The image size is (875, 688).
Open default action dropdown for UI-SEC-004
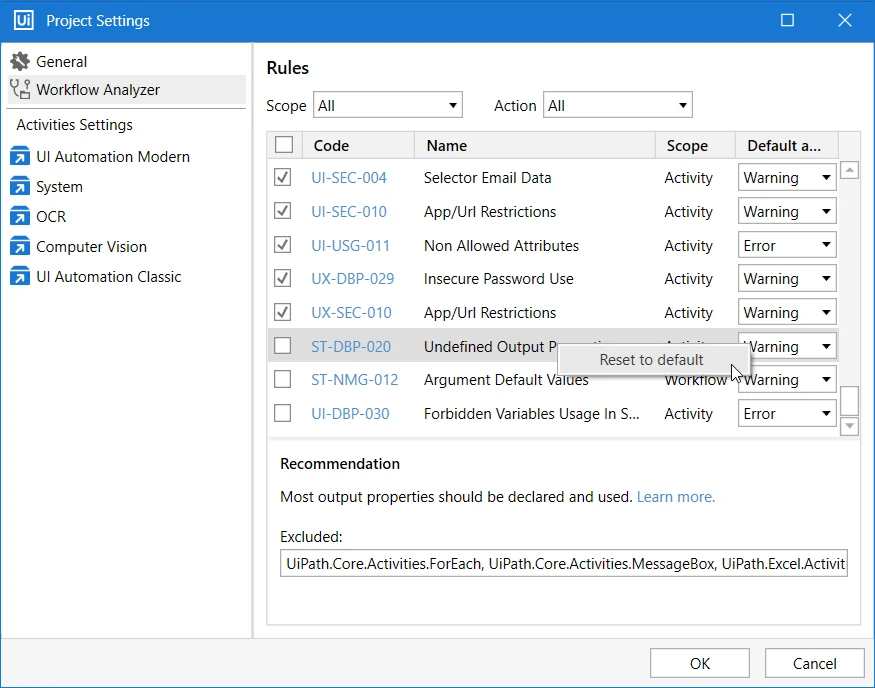coord(787,177)
